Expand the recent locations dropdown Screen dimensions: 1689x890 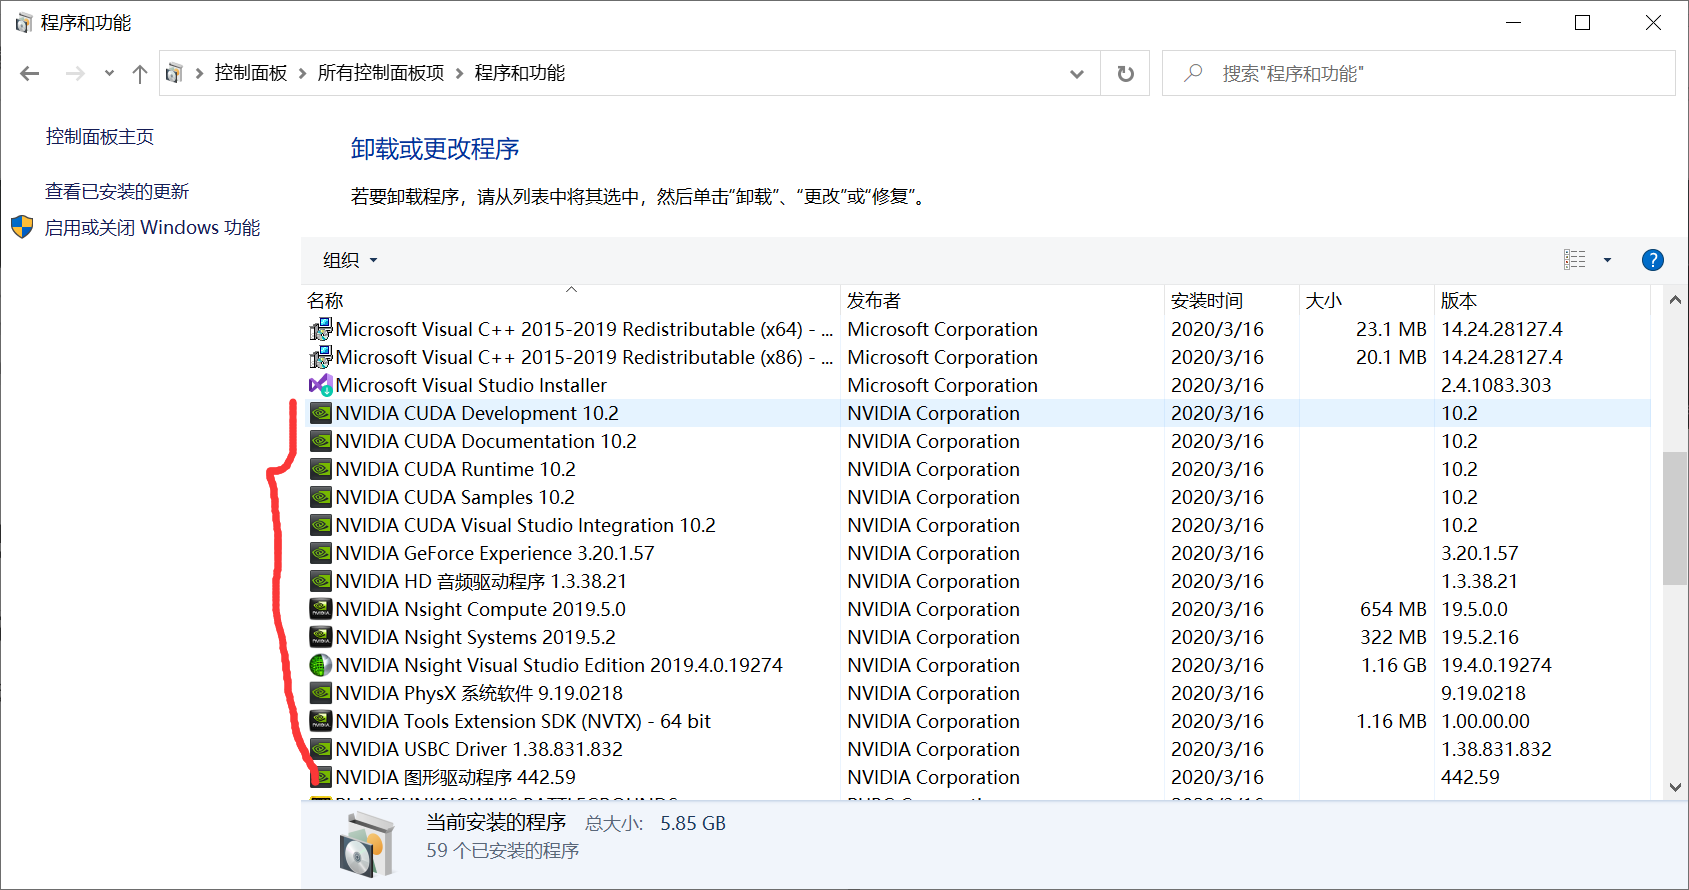pyautogui.click(x=109, y=73)
